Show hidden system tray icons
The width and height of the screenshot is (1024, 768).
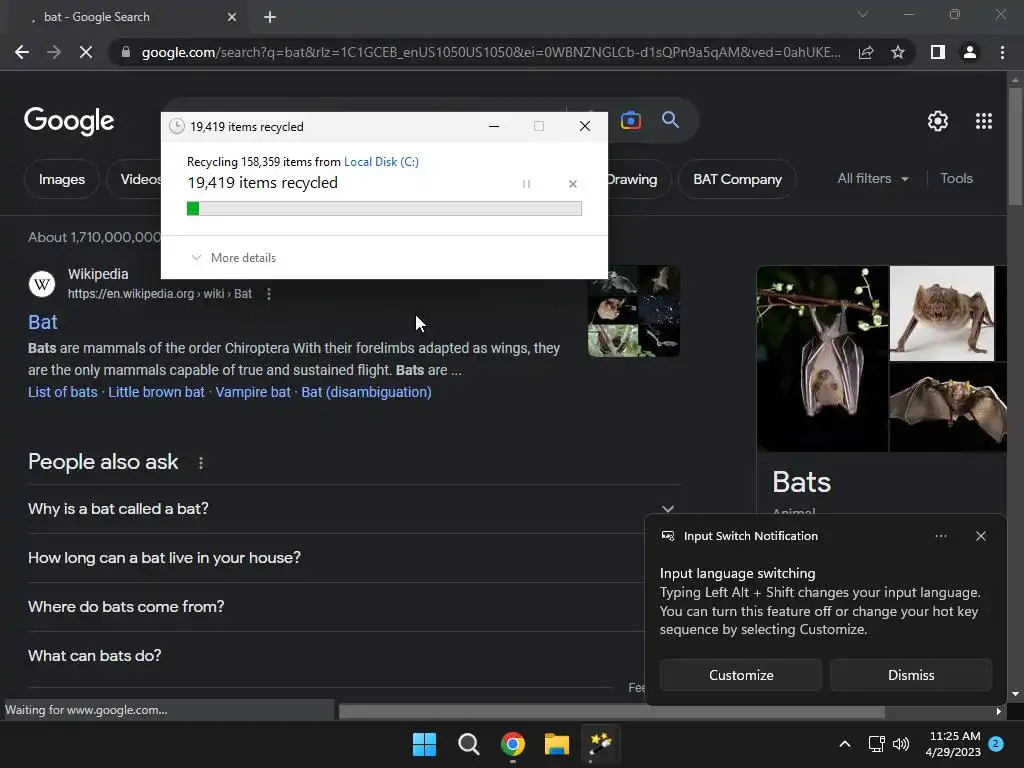click(844, 744)
